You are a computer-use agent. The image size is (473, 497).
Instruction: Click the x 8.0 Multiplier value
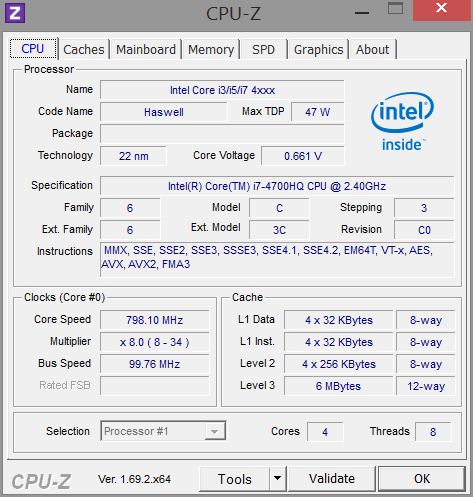click(155, 342)
